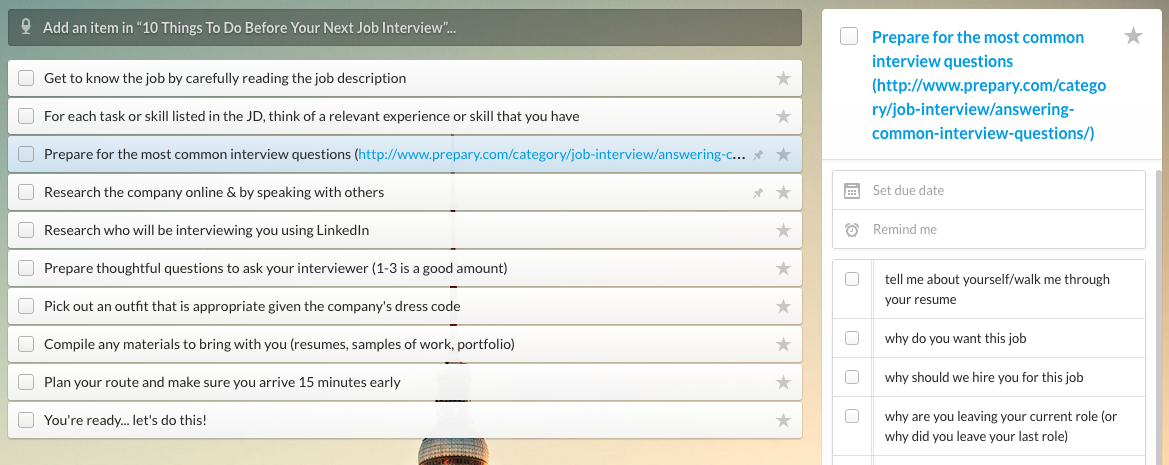Star 'Prepare thoughtful questions' item
Image resolution: width=1169 pixels, height=465 pixels.
783,268
